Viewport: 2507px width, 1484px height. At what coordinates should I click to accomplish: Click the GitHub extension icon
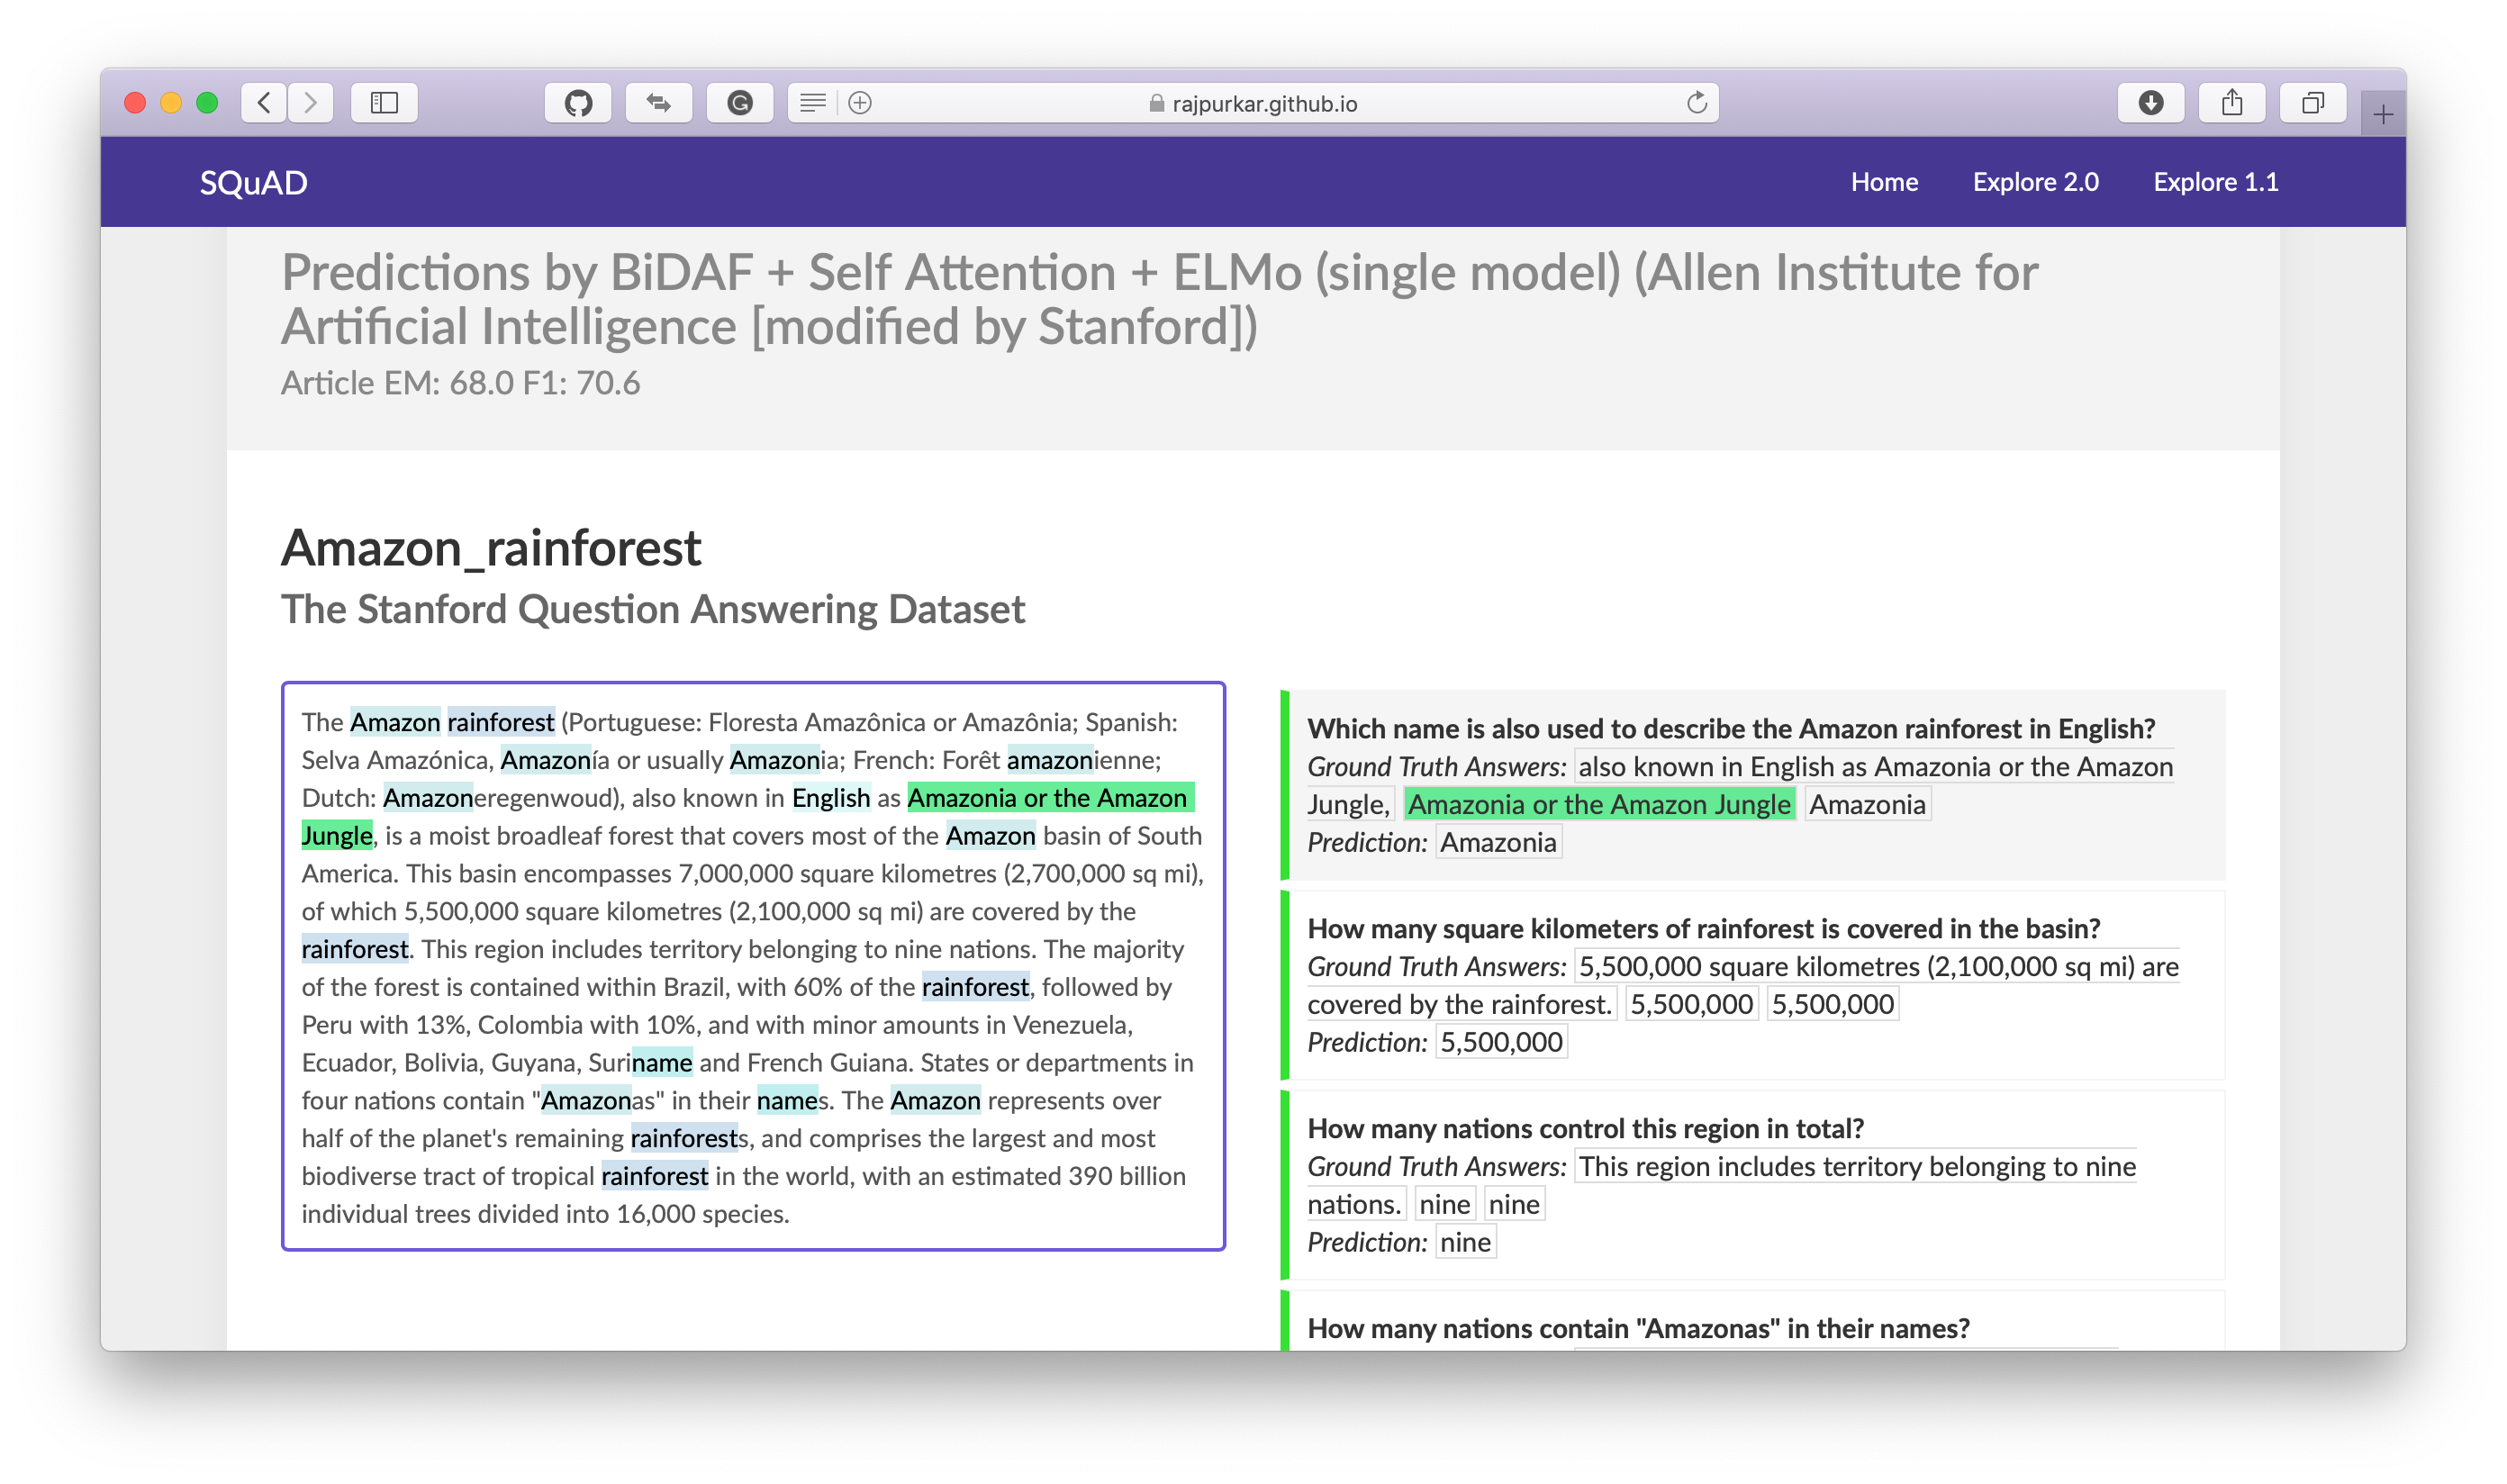[578, 103]
